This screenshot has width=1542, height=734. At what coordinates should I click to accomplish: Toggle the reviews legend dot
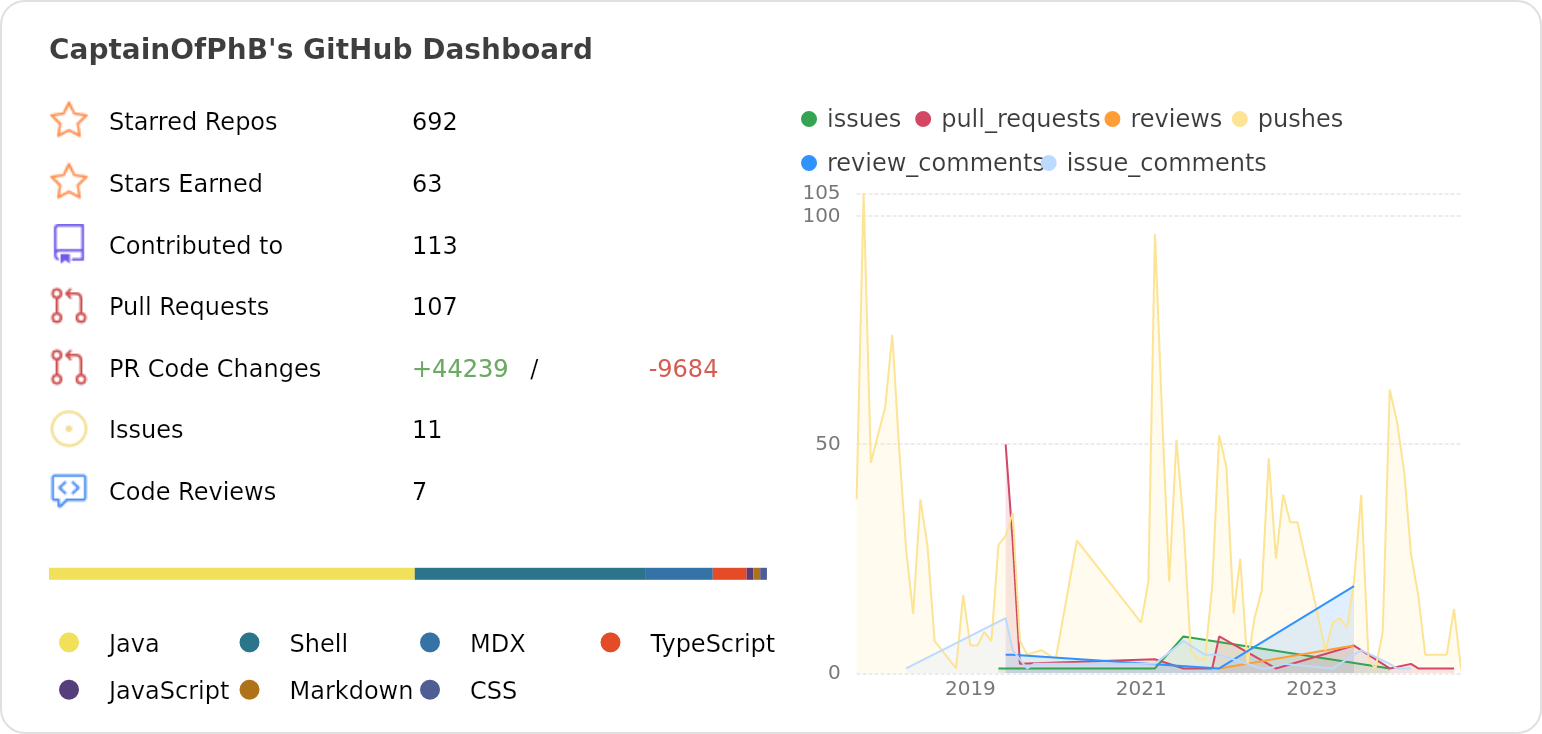pyautogui.click(x=1113, y=119)
